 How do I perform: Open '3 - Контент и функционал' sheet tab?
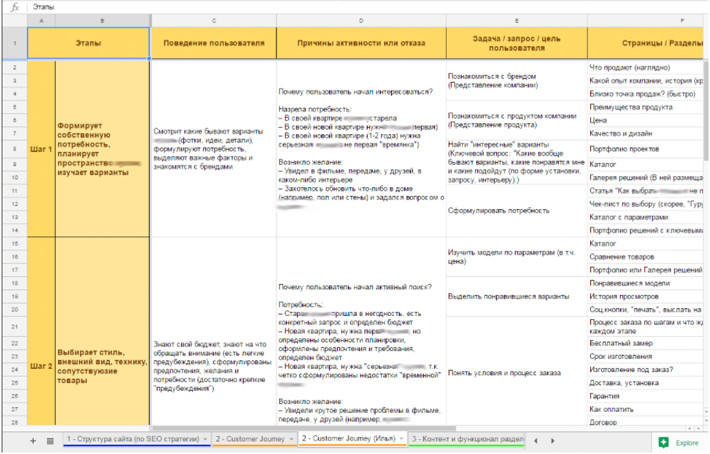click(466, 439)
